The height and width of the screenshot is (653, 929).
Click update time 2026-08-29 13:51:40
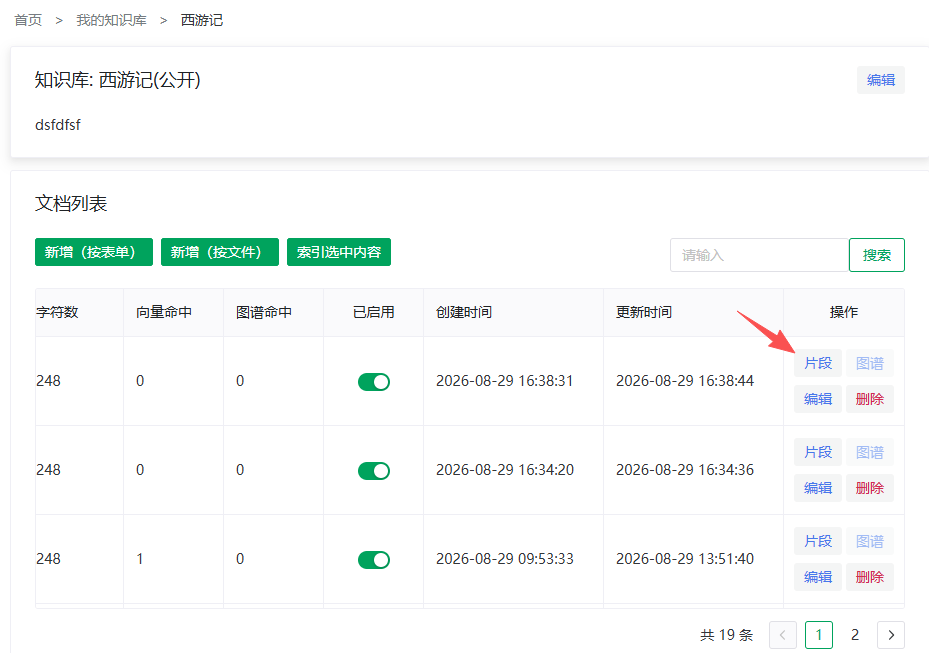[x=685, y=559]
